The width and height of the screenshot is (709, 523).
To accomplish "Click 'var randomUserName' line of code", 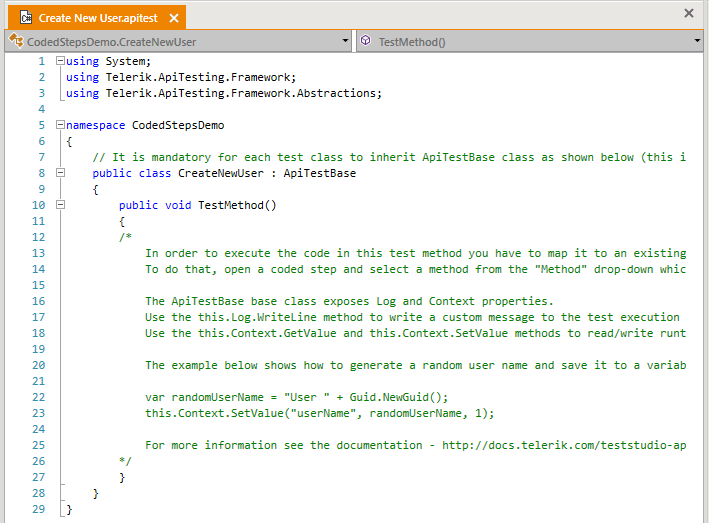I will pyautogui.click(x=297, y=397).
